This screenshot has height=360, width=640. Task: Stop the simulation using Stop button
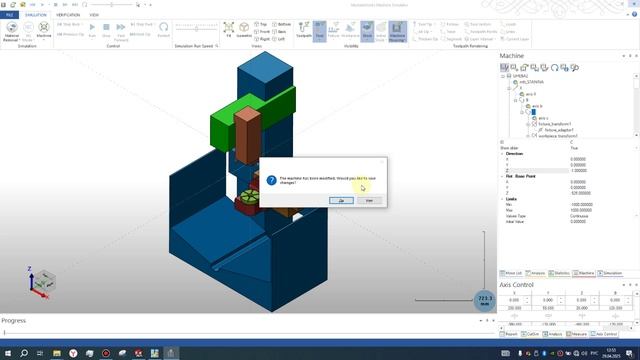(x=106, y=30)
